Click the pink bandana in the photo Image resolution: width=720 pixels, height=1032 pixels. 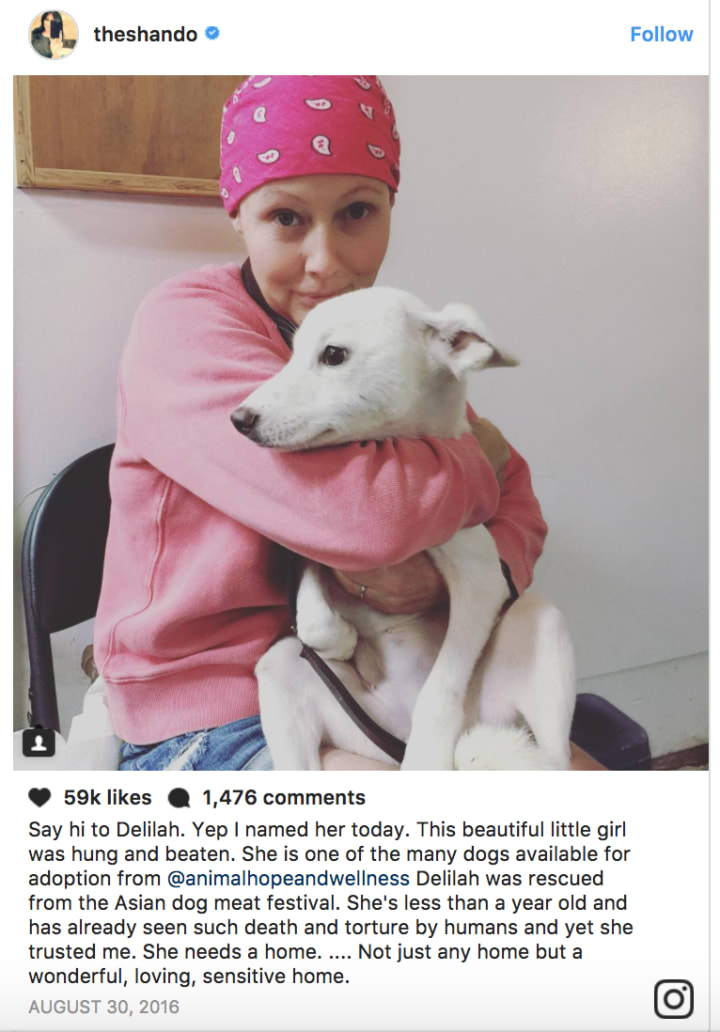pyautogui.click(x=309, y=135)
